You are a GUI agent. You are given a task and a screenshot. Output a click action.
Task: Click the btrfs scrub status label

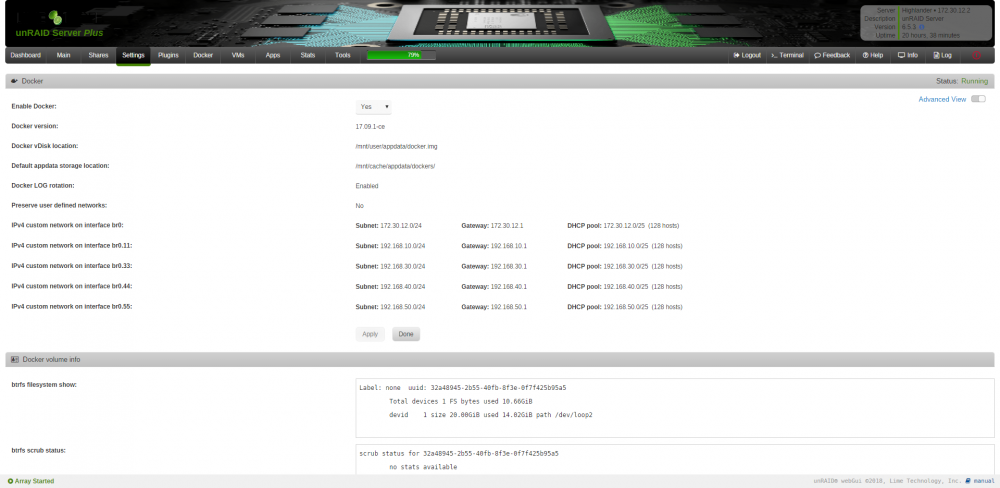[38, 450]
